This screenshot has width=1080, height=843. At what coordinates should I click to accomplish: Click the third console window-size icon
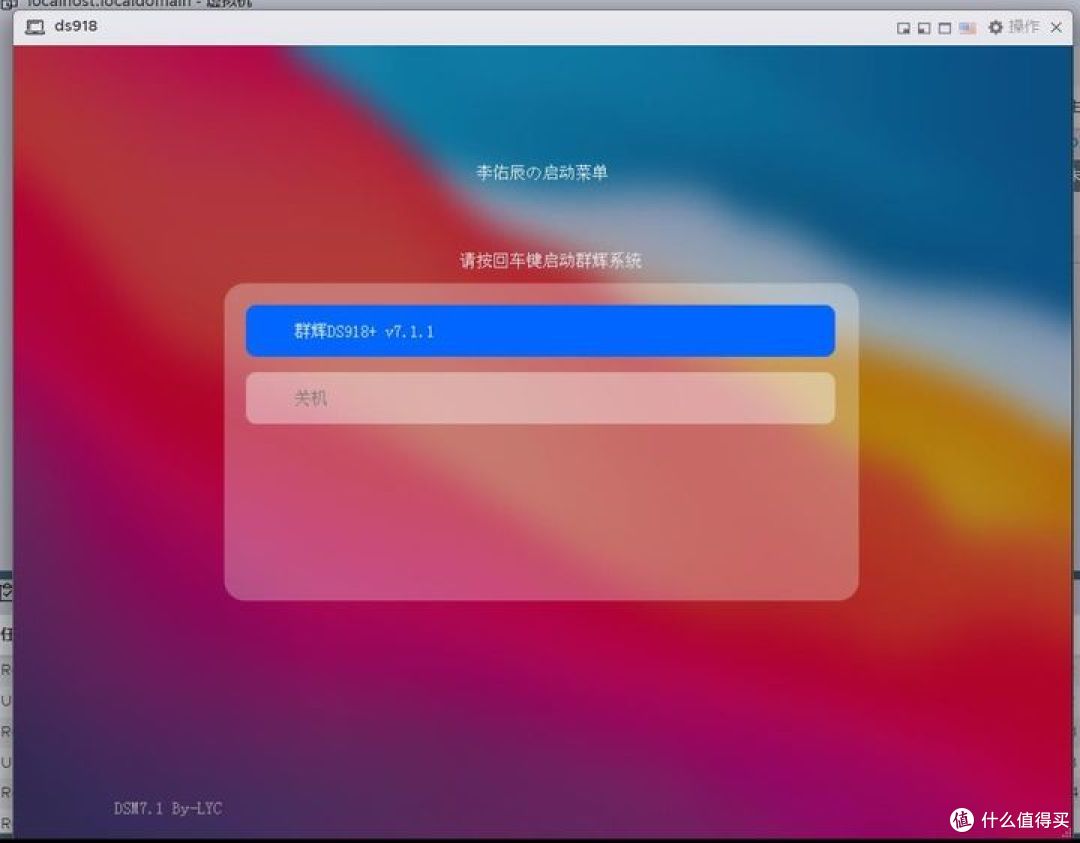944,28
